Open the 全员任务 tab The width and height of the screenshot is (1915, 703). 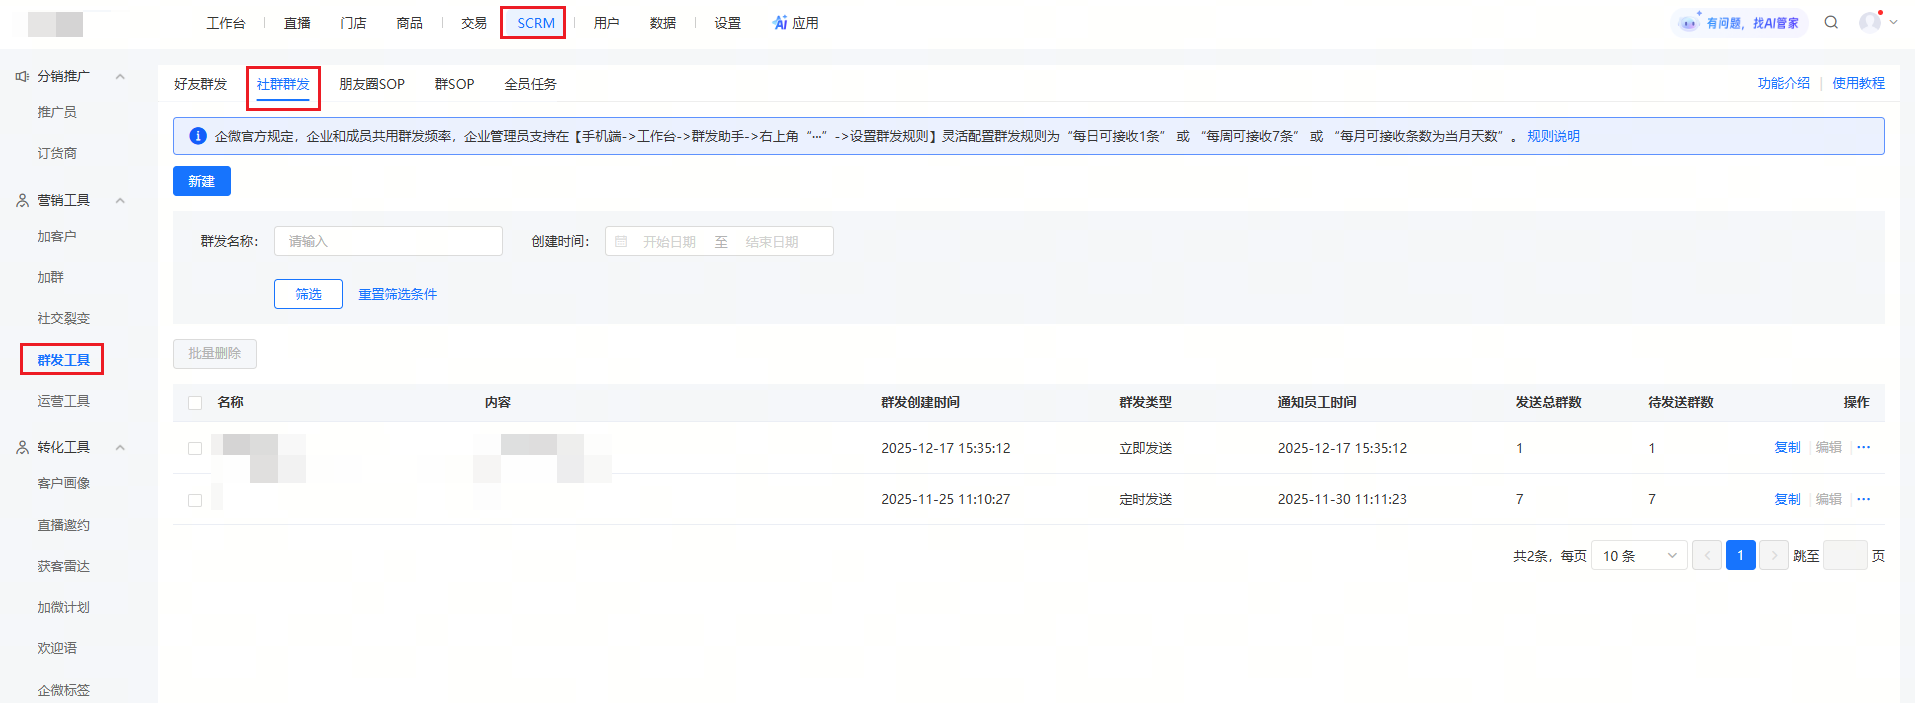530,84
